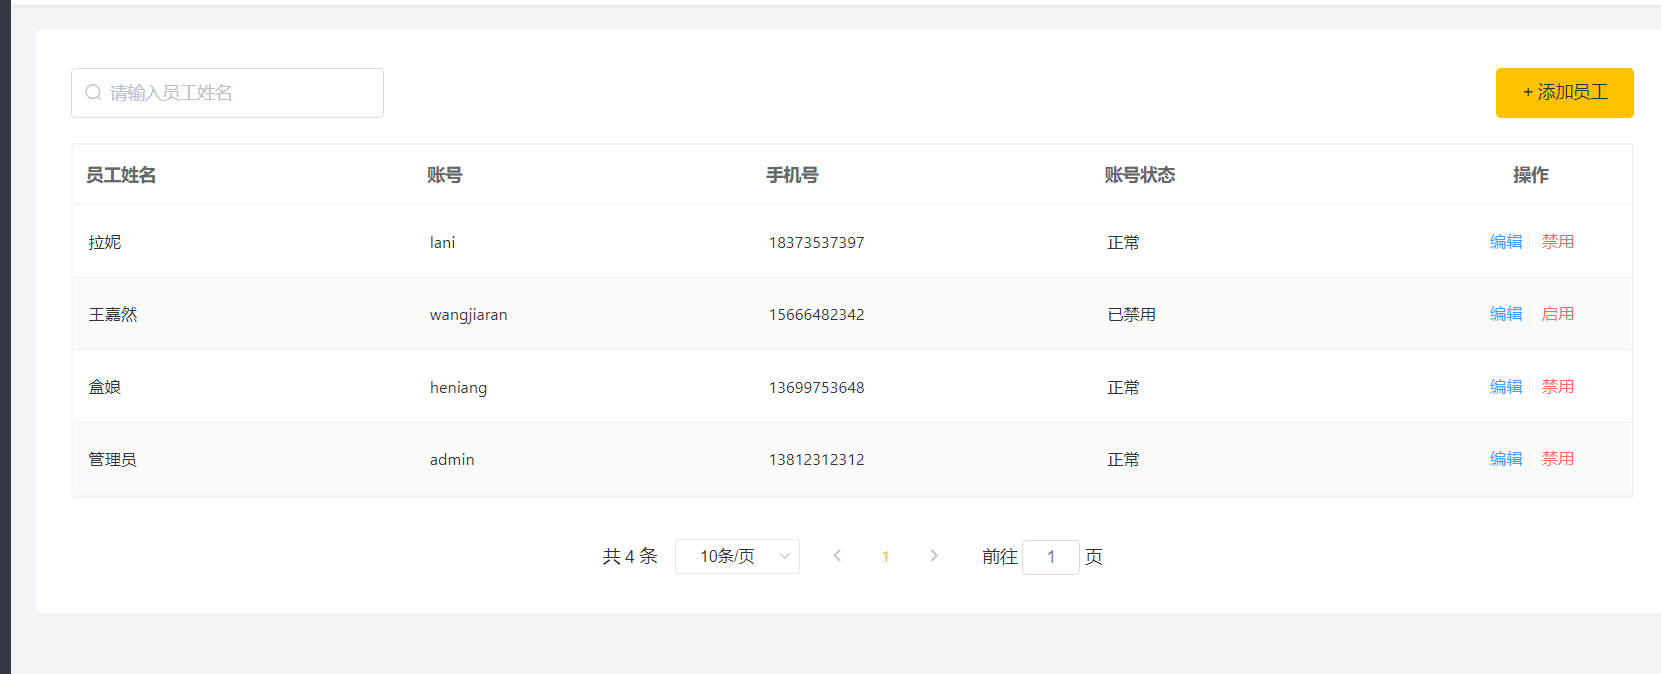The width and height of the screenshot is (1661, 674).
Task: Click the 共 4 条 total count text
Action: coord(630,556)
